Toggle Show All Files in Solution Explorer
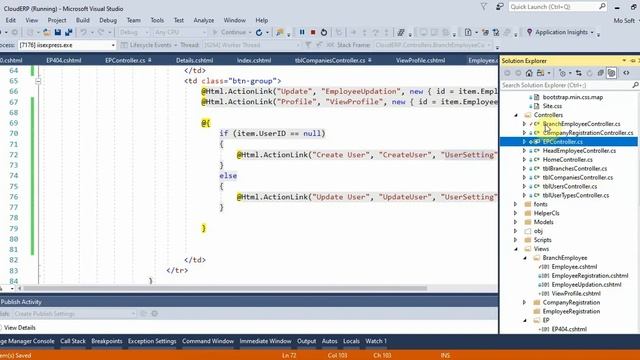640x360 pixels. pos(611,73)
